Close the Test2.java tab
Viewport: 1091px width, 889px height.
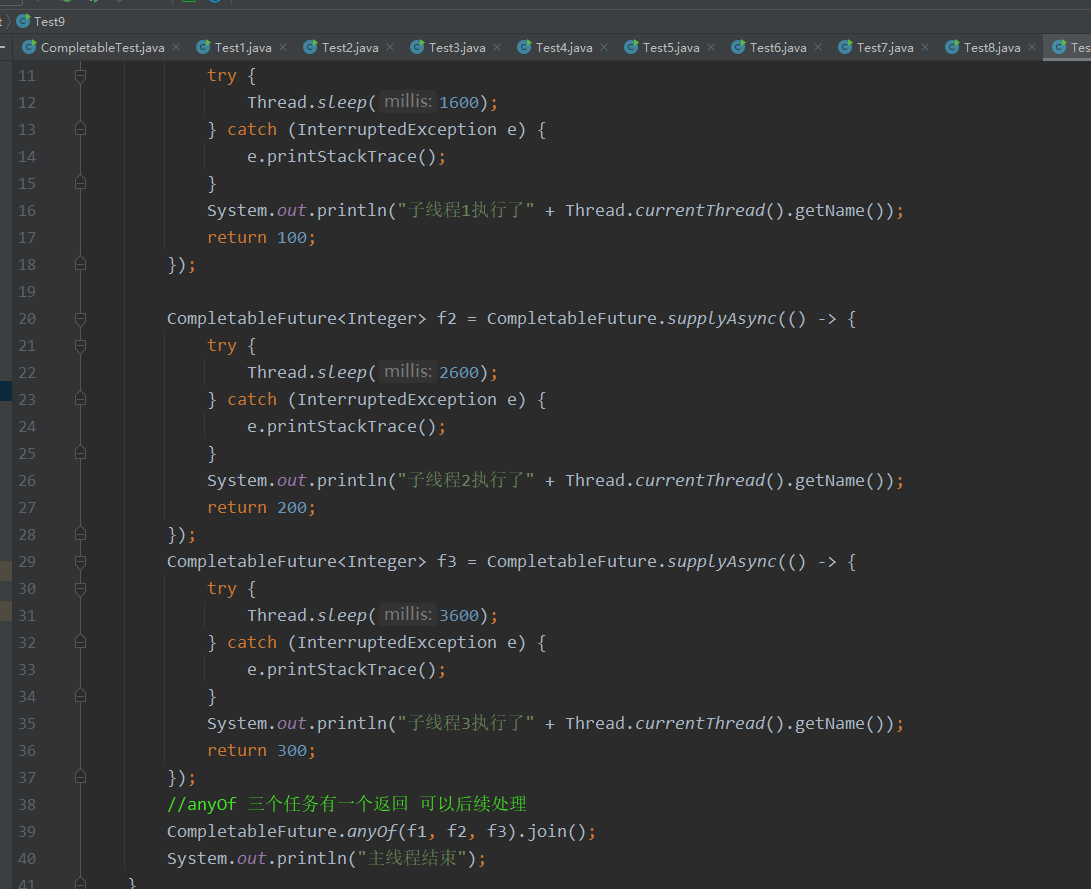(x=390, y=47)
